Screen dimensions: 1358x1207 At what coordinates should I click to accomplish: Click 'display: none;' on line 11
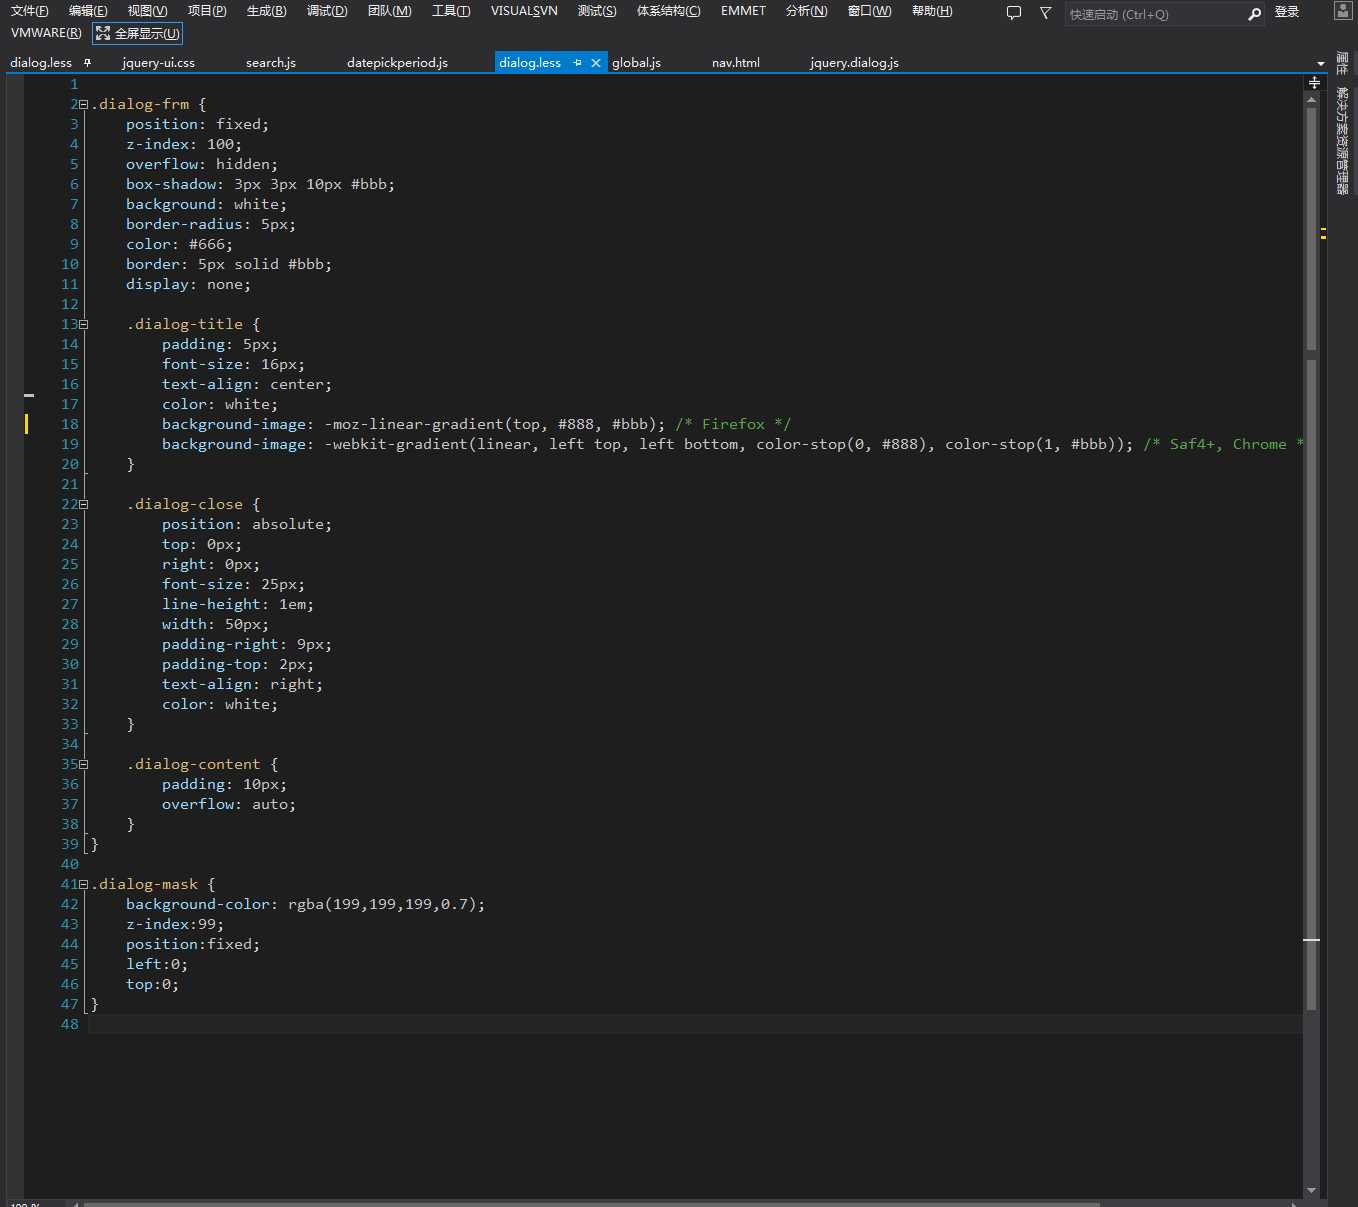(188, 284)
